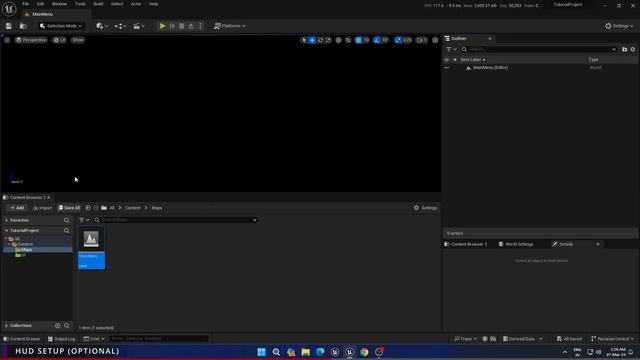This screenshot has height=360, width=640.
Task: Open the browse content folder icon
Action: click(x=23, y=26)
